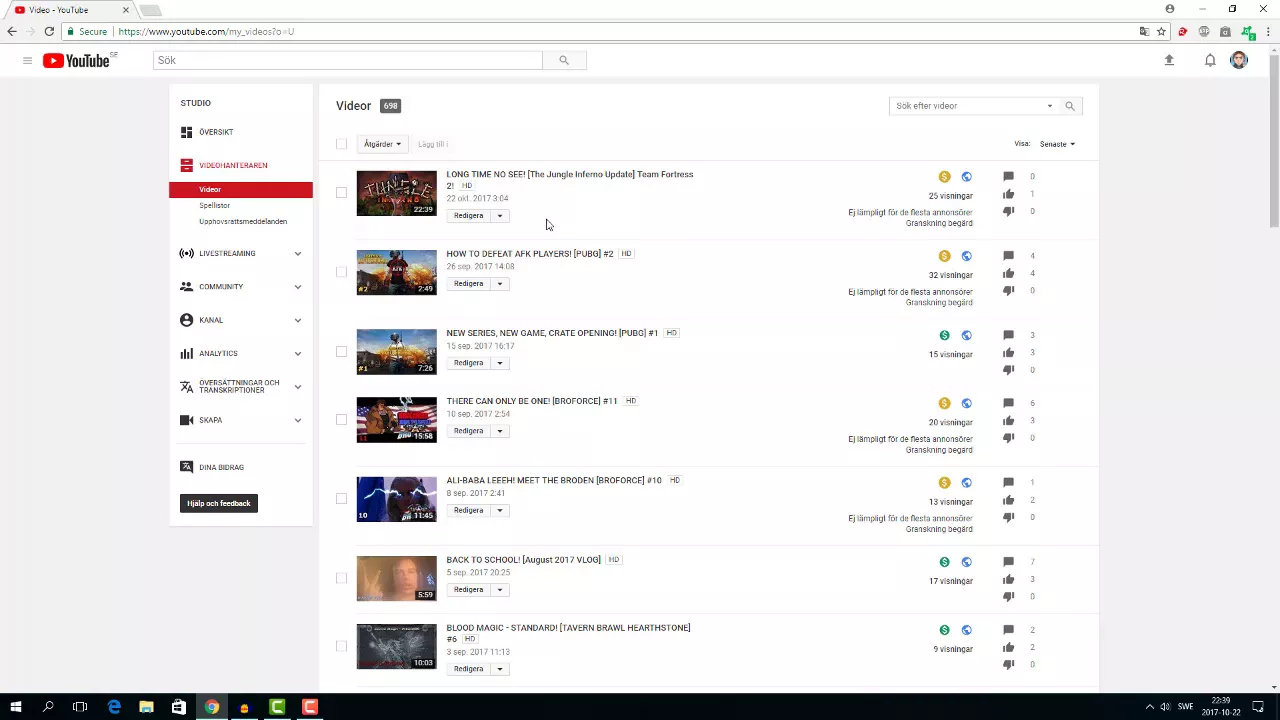The image size is (1280, 720).
Task: Open the account avatar menu
Action: [1239, 61]
